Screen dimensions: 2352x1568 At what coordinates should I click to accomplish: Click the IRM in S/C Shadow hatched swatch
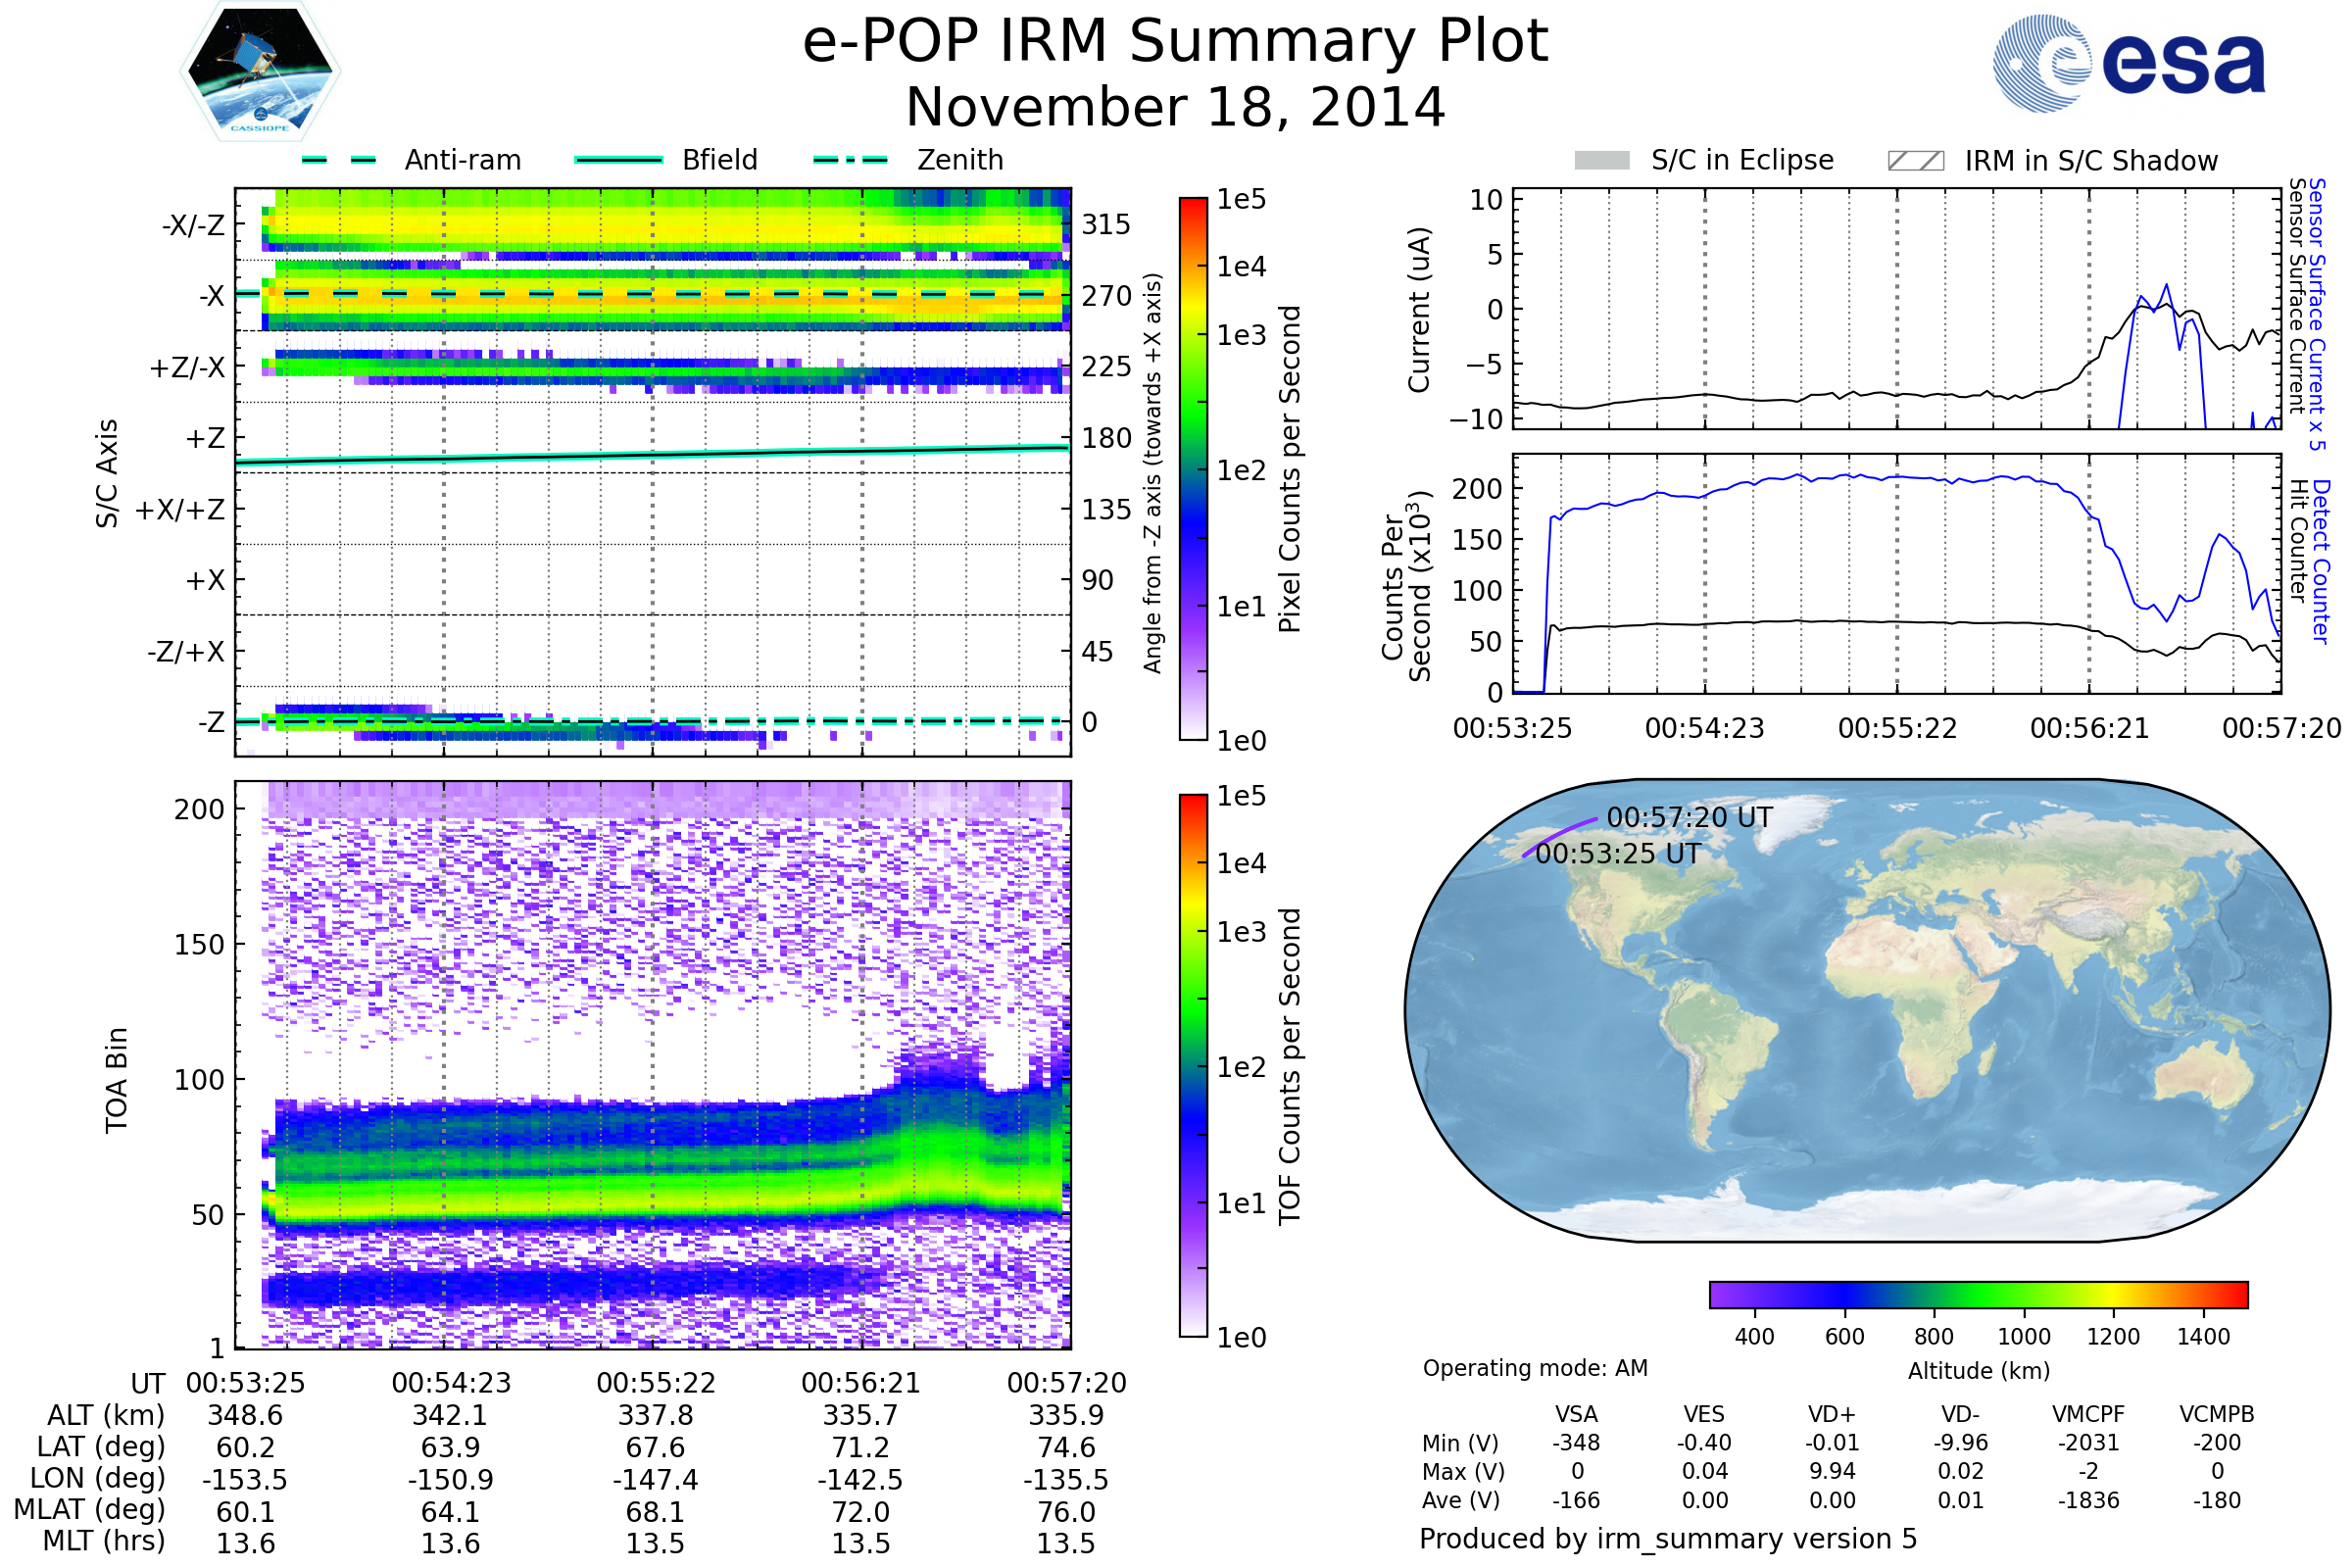point(1915,161)
